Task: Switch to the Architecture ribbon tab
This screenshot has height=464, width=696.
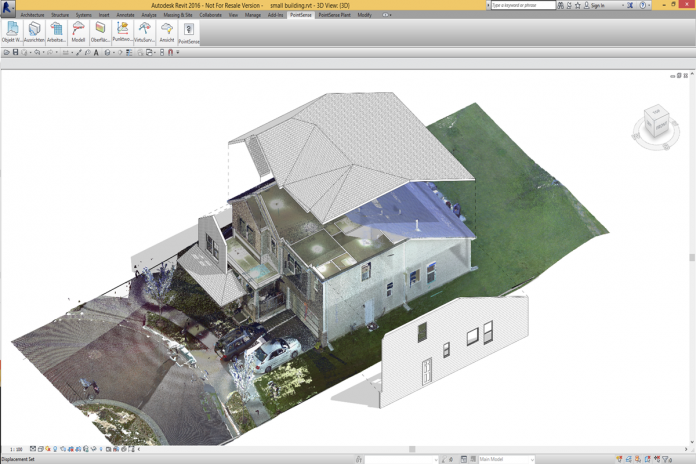Action: [33, 15]
